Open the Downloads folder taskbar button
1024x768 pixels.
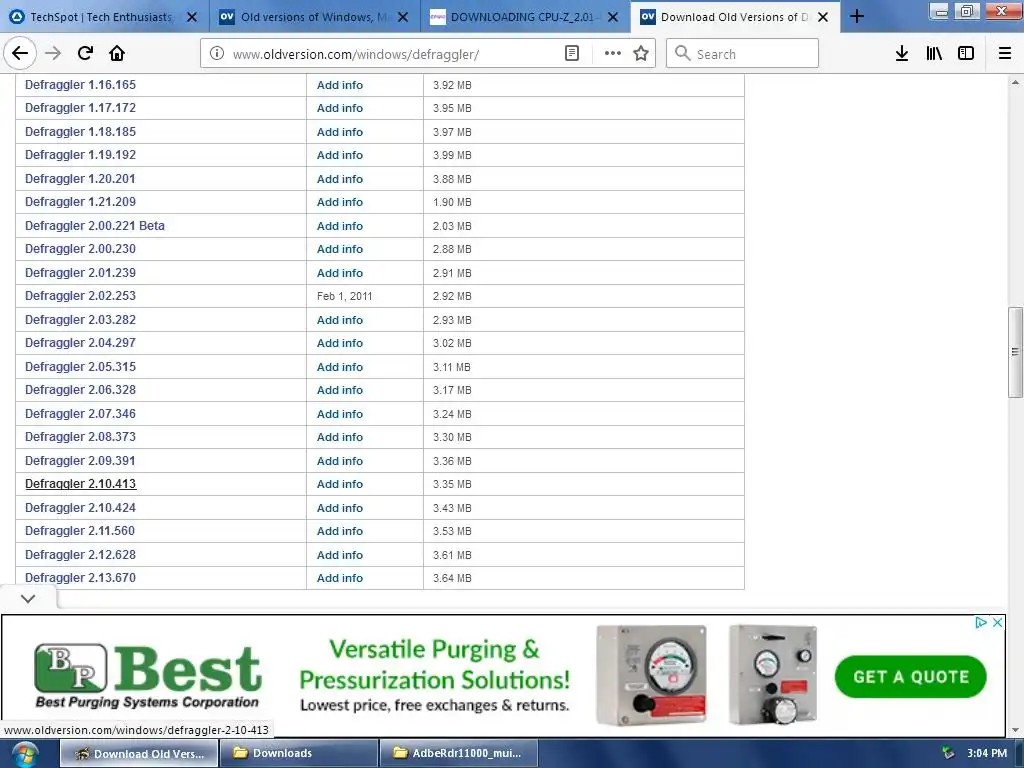pyautogui.click(x=299, y=754)
